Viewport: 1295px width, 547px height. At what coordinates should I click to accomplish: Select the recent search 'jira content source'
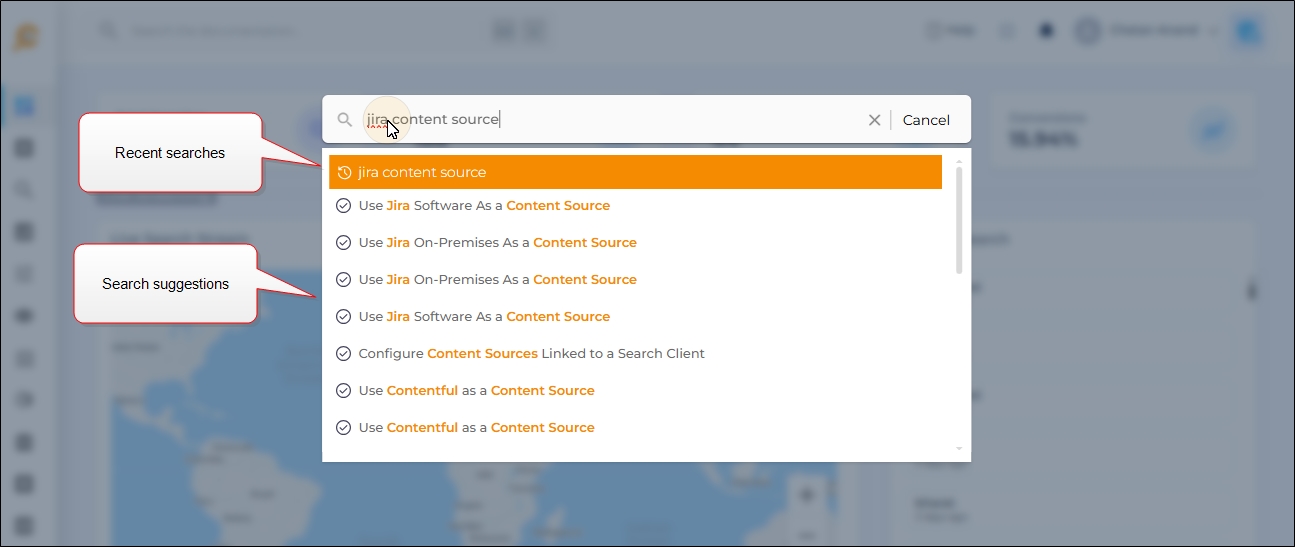[x=635, y=172]
